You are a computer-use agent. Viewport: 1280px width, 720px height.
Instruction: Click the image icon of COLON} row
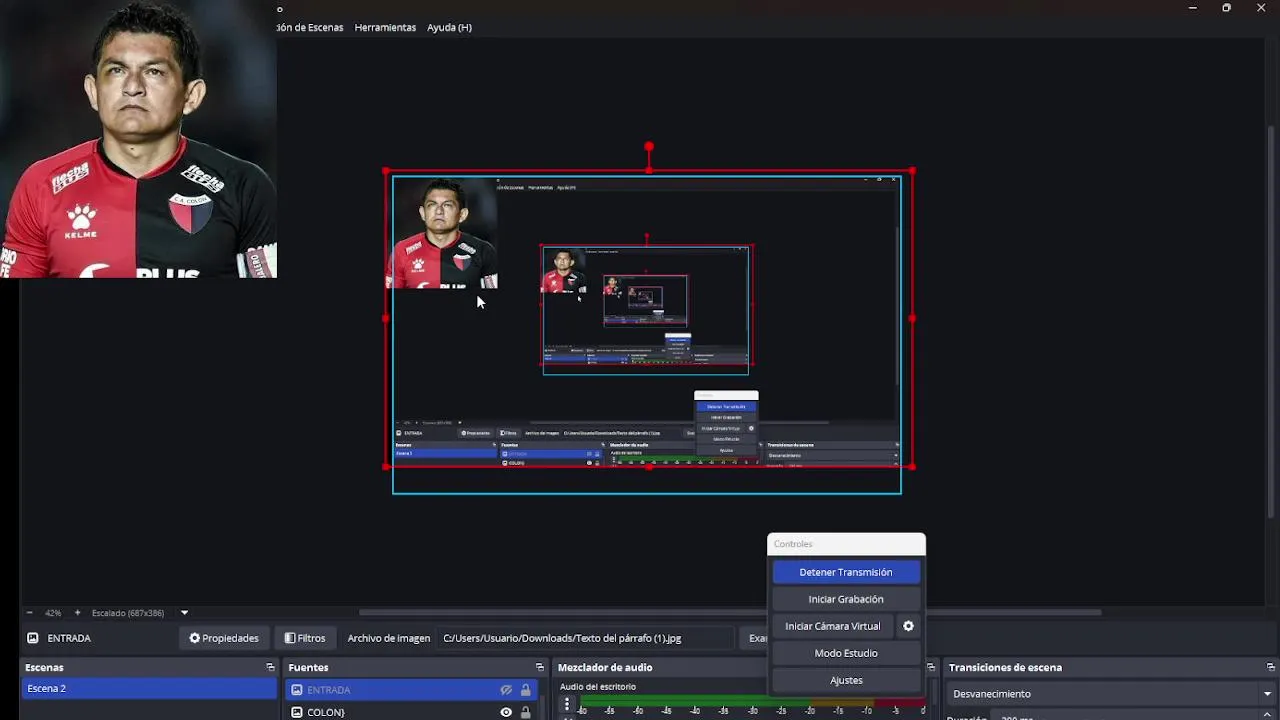tap(297, 712)
